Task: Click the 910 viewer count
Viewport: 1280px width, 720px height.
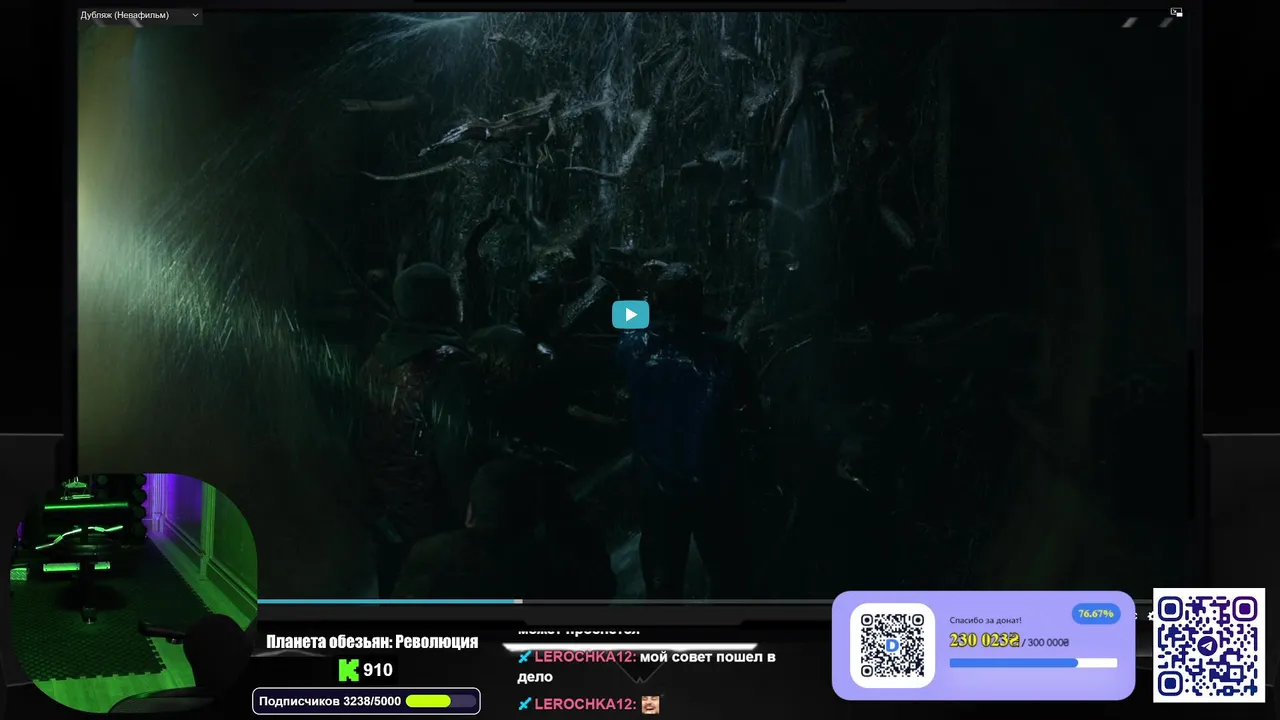Action: coord(377,670)
